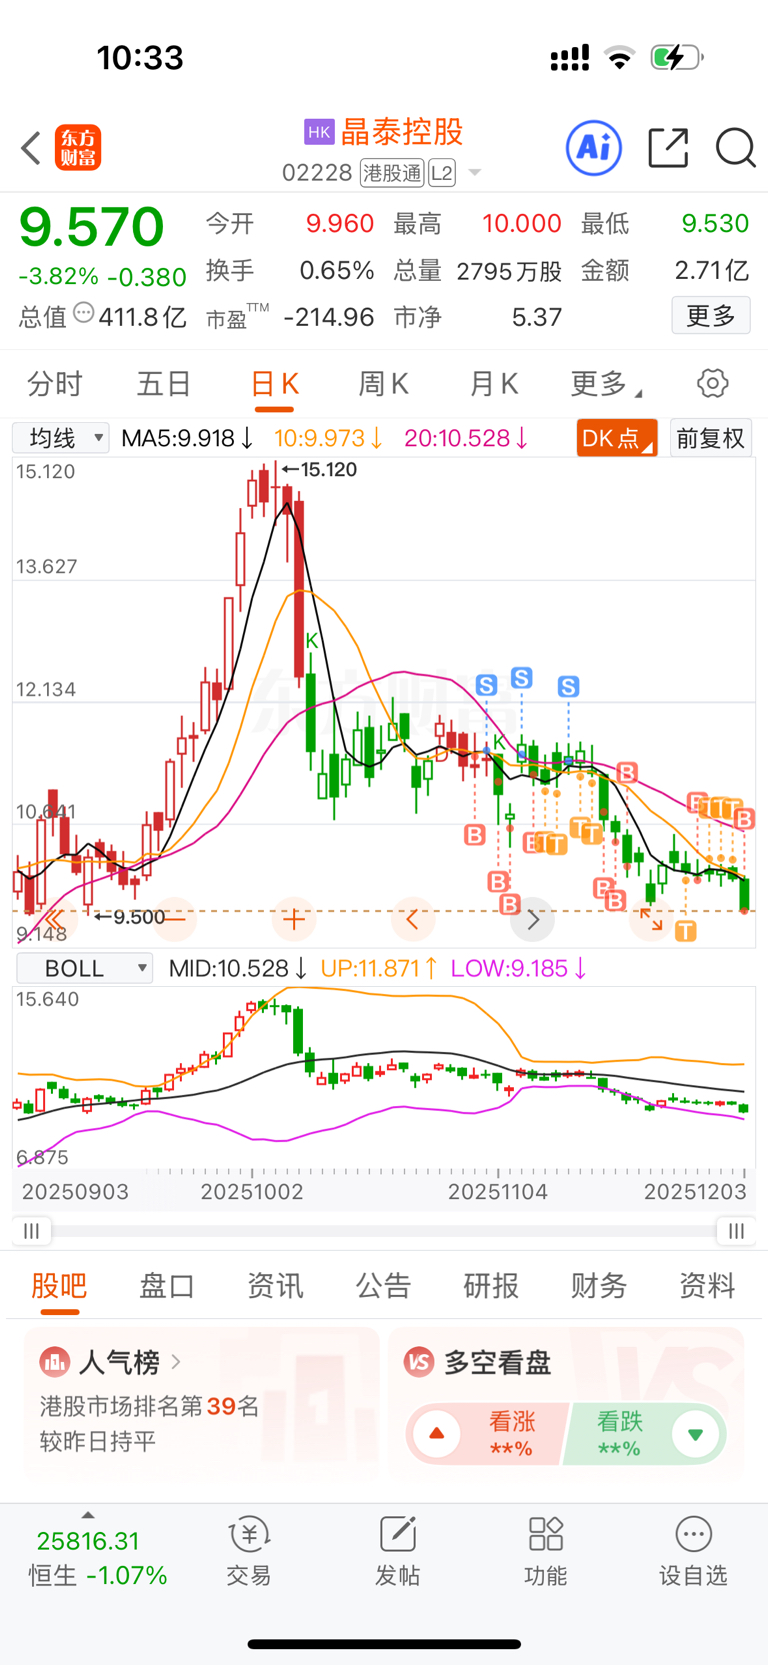Open 发帖 post icon
This screenshot has width=769, height=1665.
(x=397, y=1551)
